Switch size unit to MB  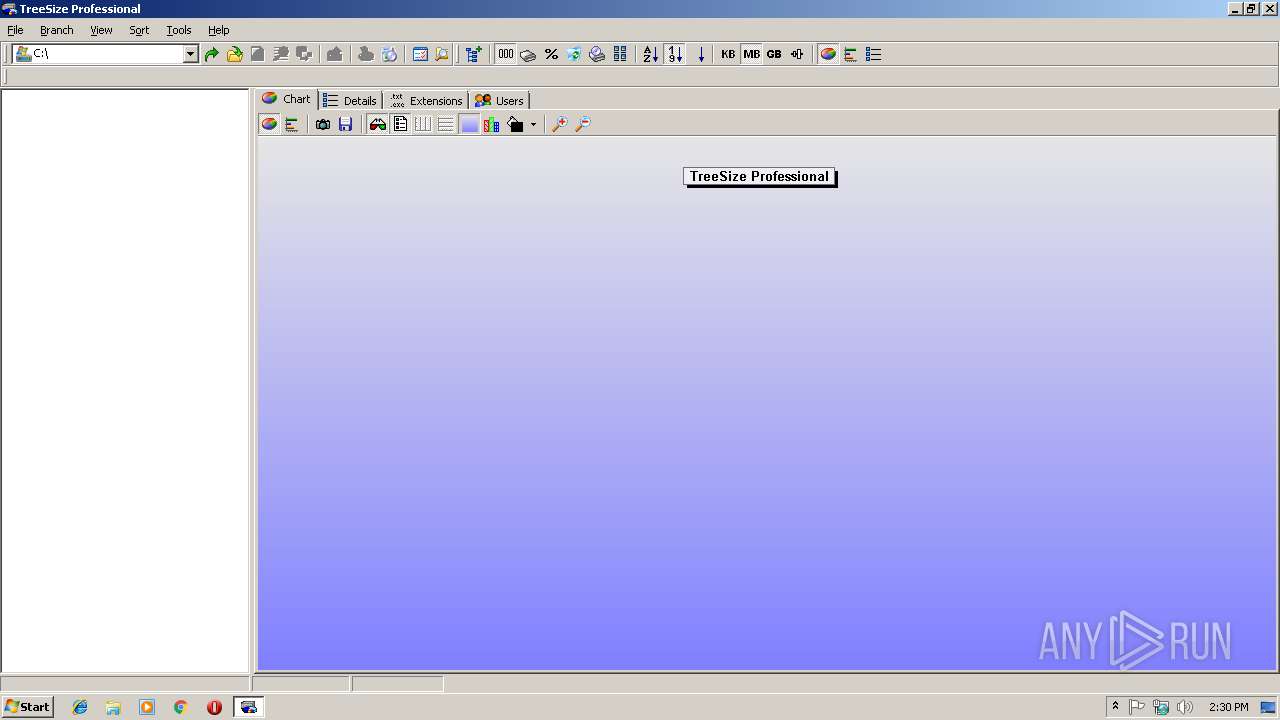click(751, 54)
